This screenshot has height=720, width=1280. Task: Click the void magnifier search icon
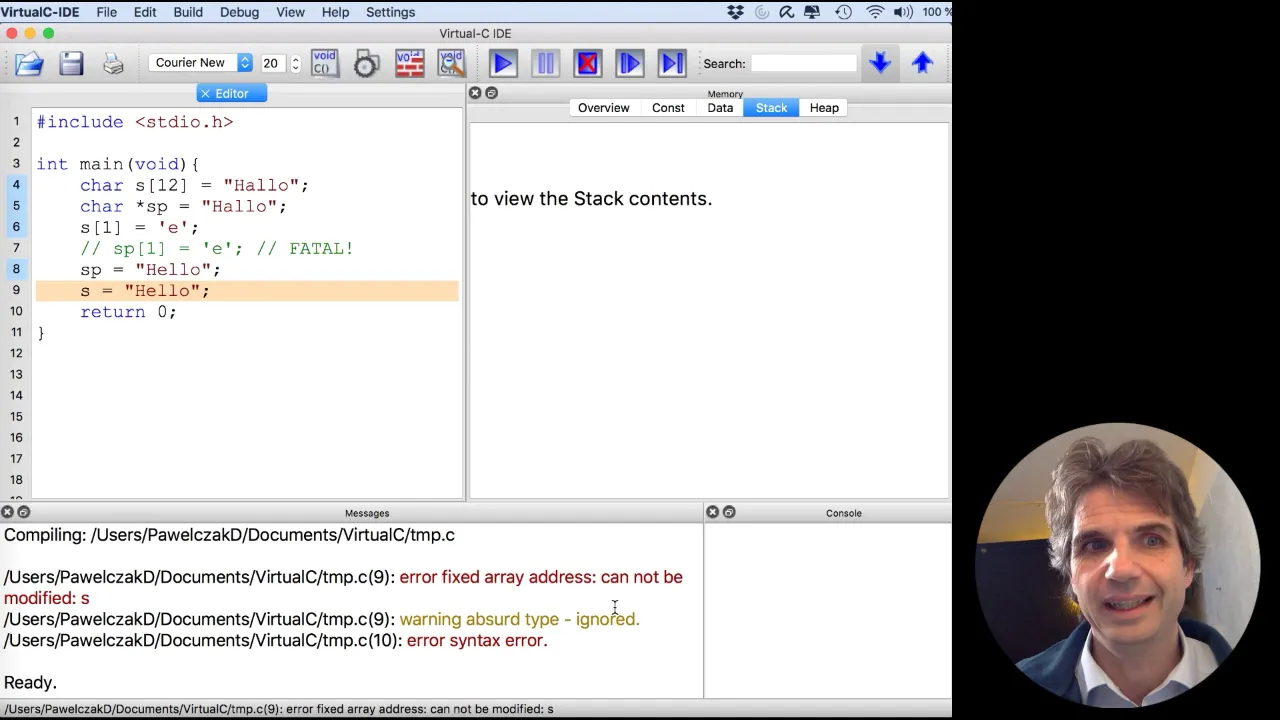coord(451,63)
